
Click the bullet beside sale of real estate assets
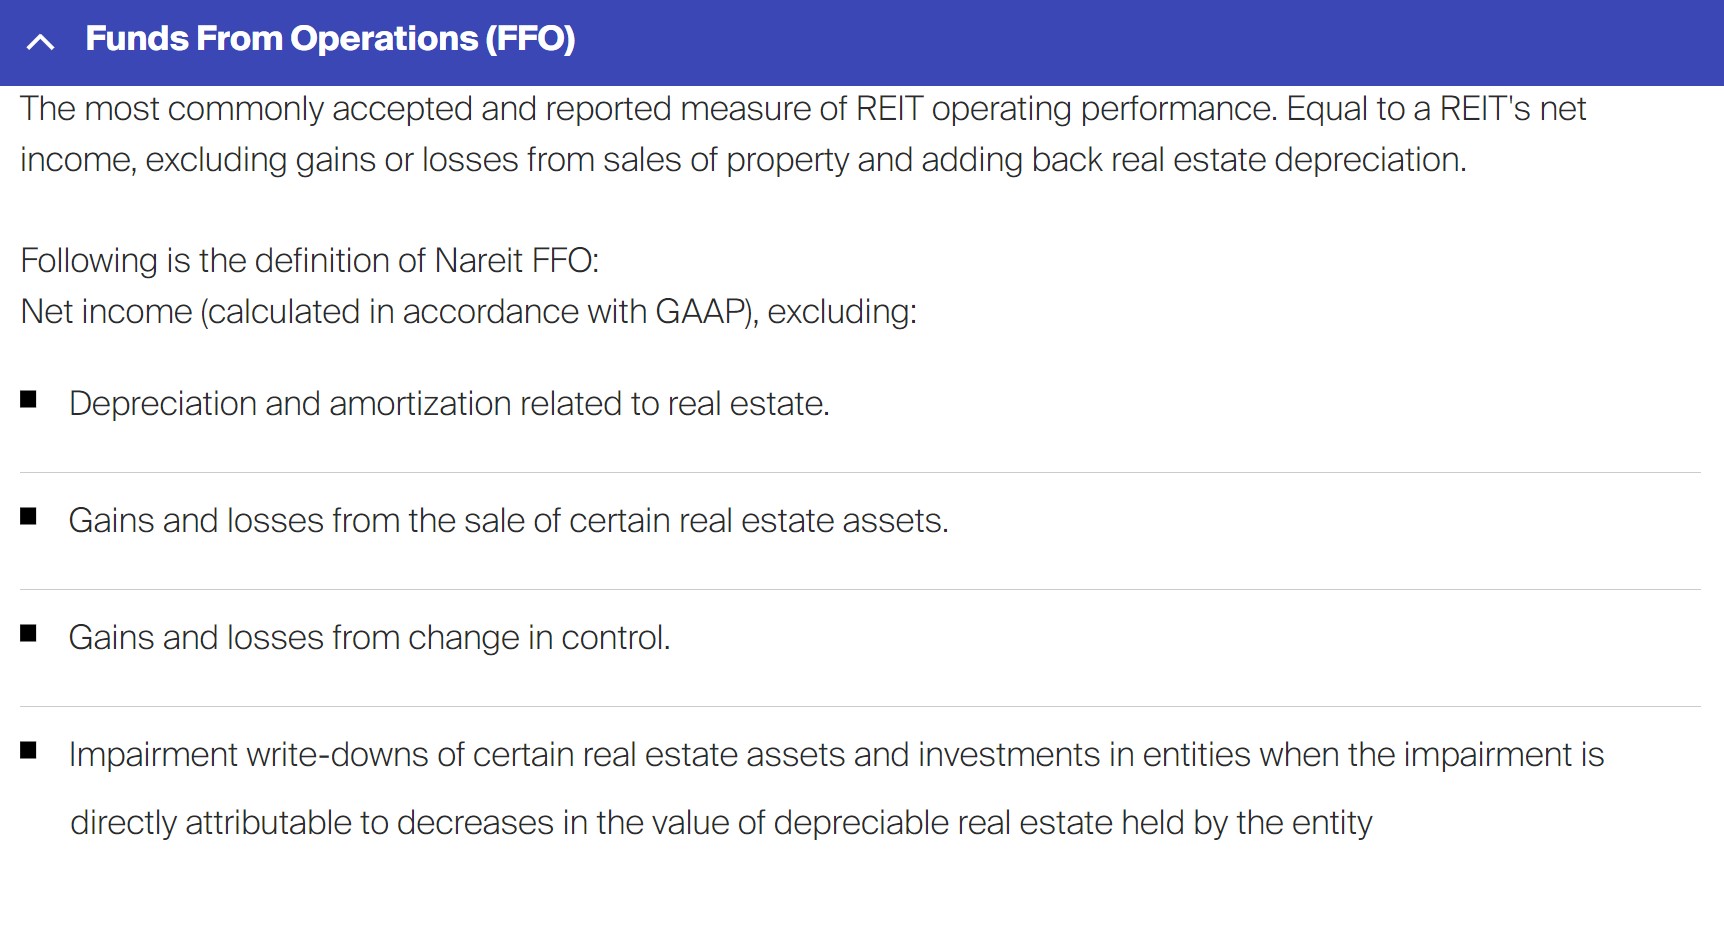[x=28, y=517]
